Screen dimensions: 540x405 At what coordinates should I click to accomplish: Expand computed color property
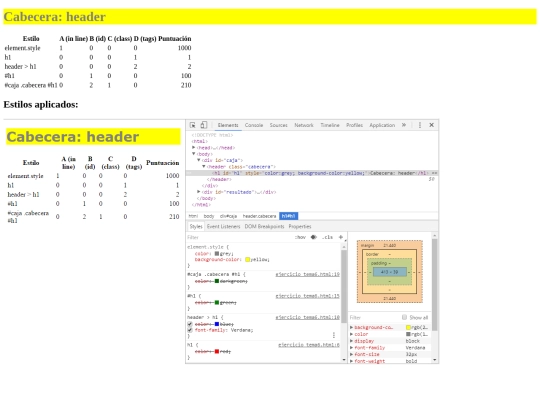click(x=351, y=334)
